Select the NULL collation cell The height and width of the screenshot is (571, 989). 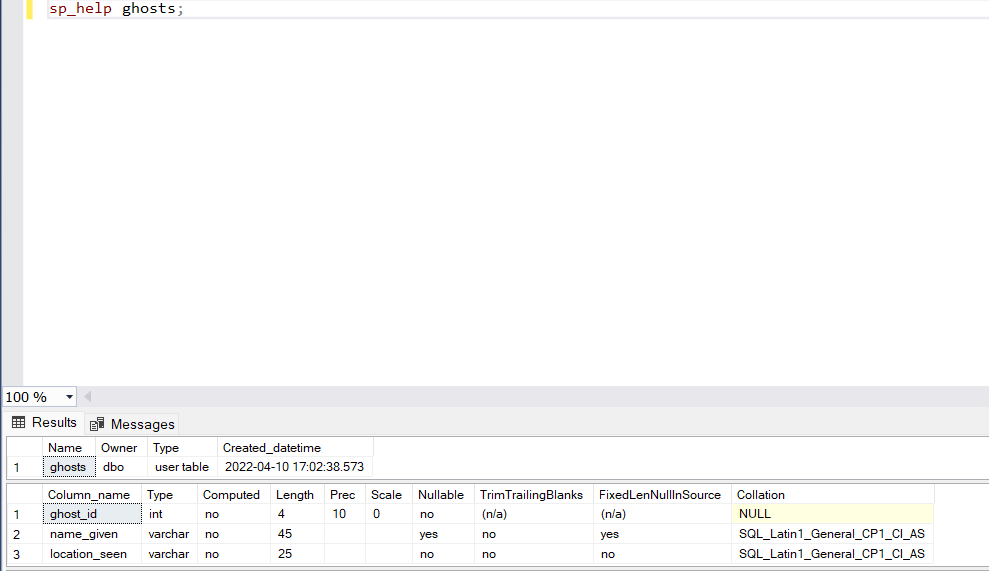click(x=833, y=514)
